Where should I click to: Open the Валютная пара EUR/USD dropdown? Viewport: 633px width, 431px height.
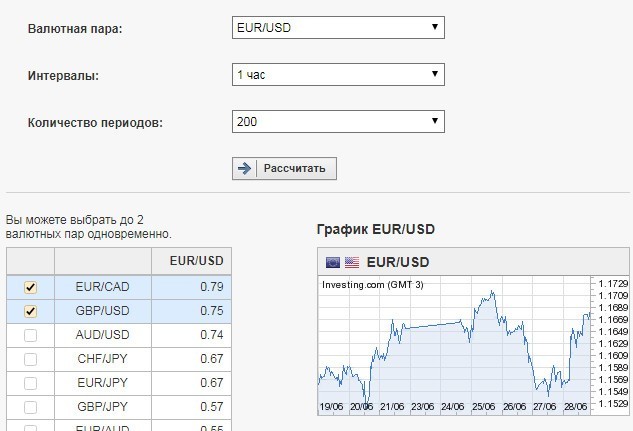(x=337, y=27)
